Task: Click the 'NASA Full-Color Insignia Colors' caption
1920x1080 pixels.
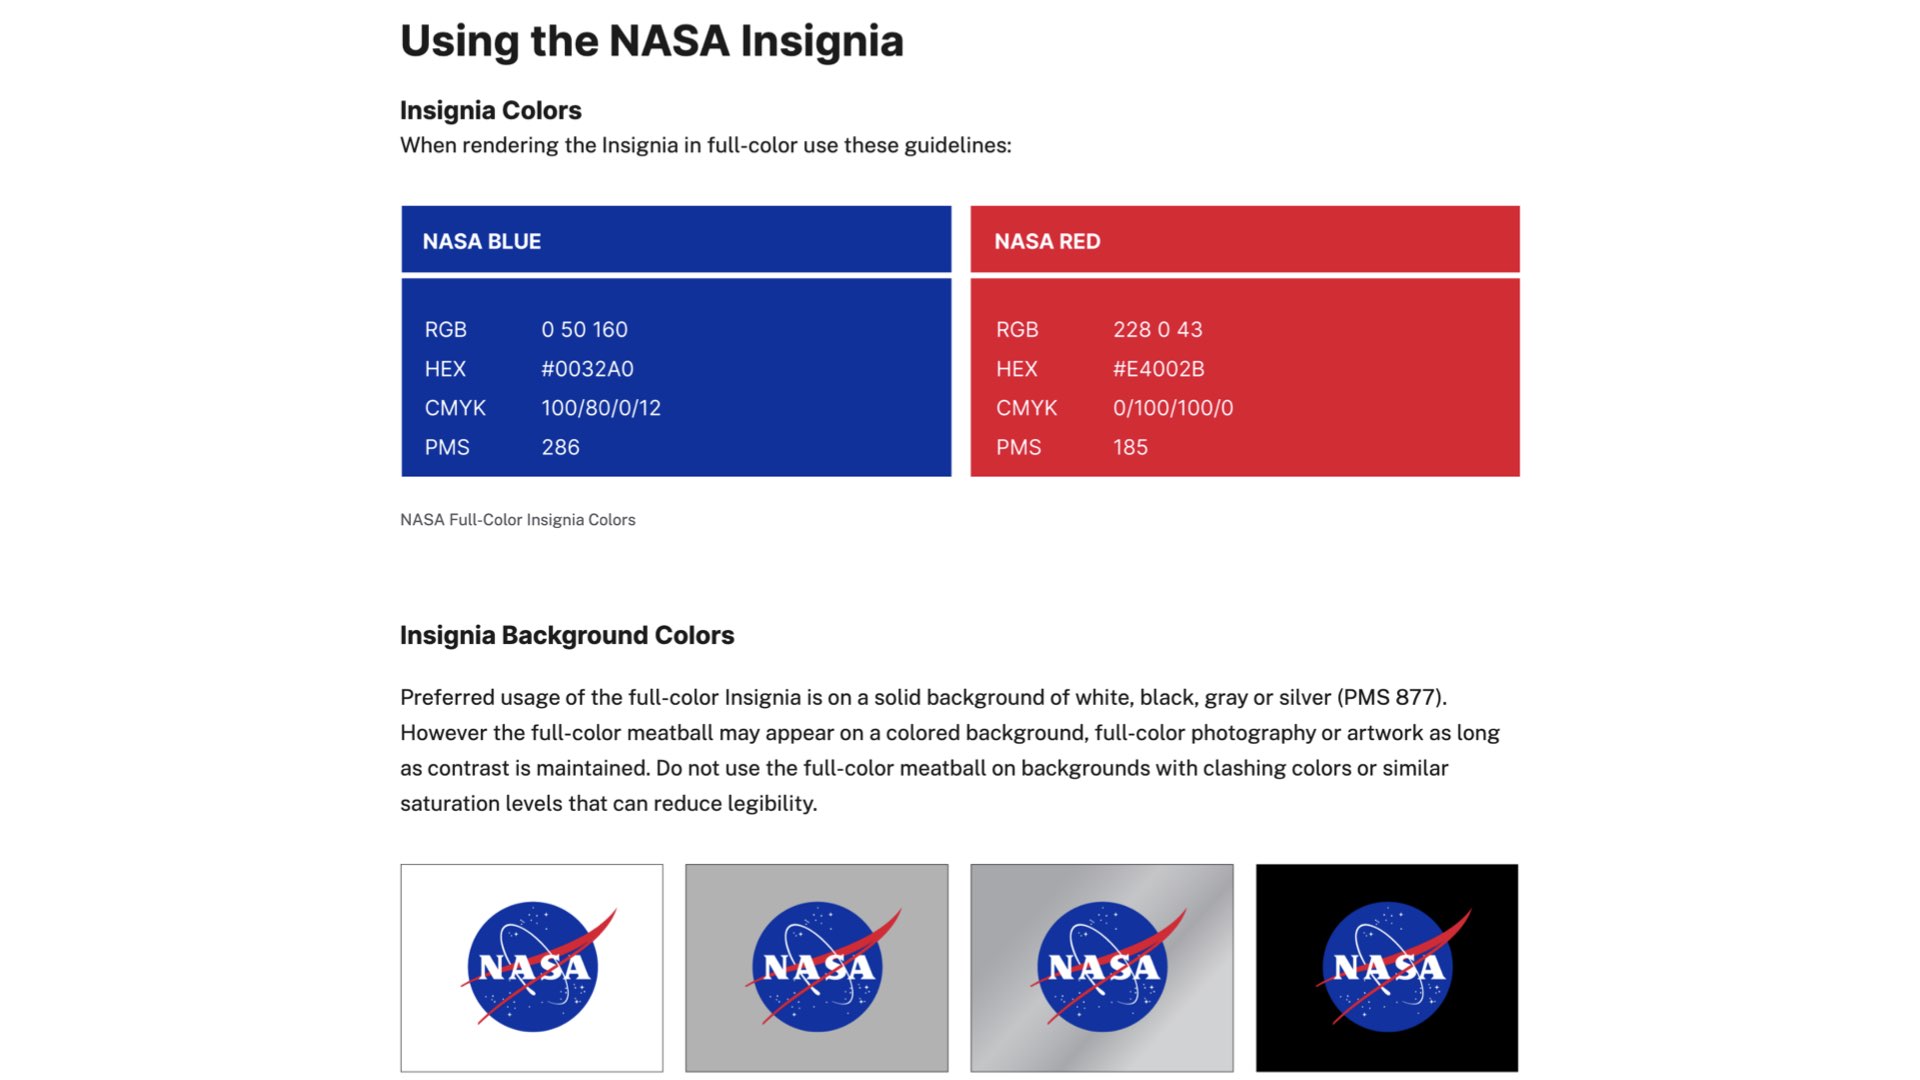Action: click(x=517, y=520)
